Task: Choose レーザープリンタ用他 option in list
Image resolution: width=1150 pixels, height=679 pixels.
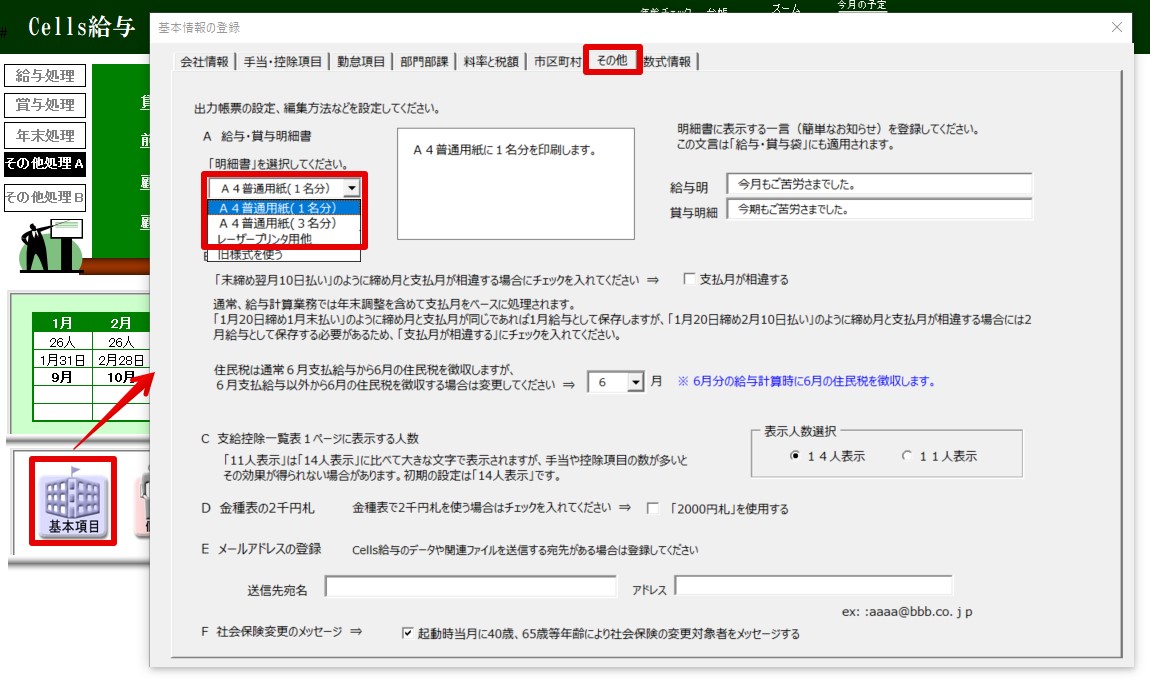Action: (x=264, y=239)
